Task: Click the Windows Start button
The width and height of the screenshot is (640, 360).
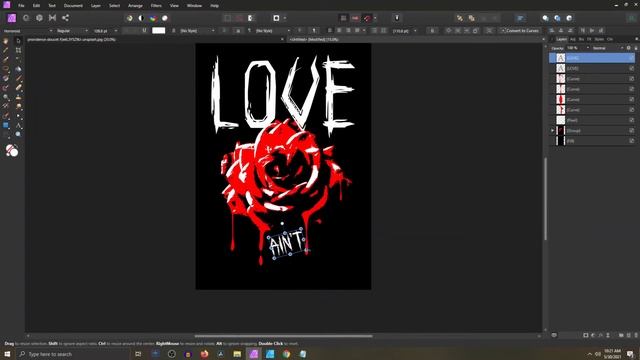Action: [x=7, y=354]
